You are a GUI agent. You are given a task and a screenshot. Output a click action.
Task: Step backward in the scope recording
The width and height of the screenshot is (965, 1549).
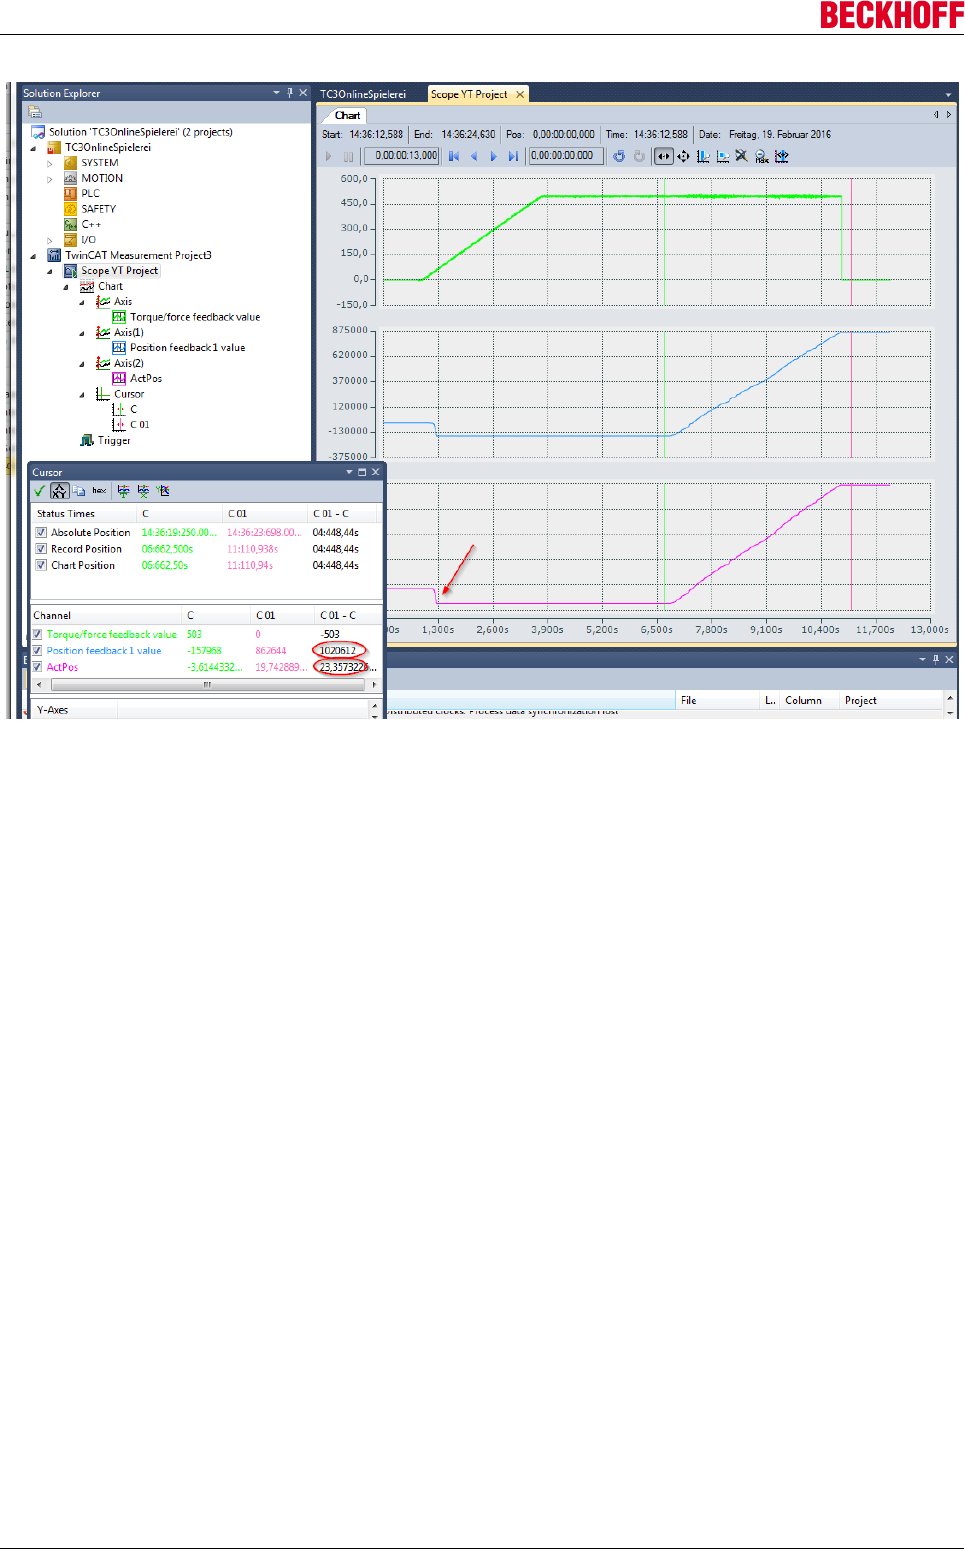[474, 156]
